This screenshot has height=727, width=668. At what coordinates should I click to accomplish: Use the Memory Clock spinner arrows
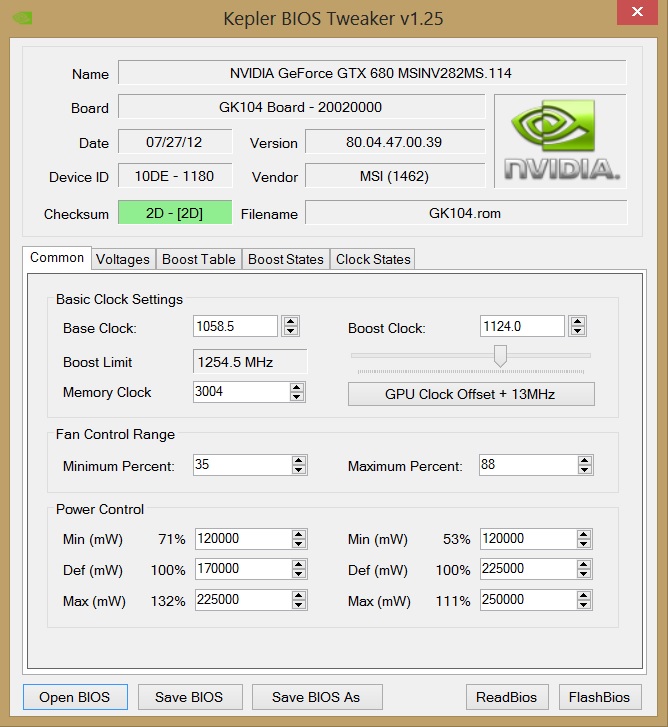coord(299,392)
